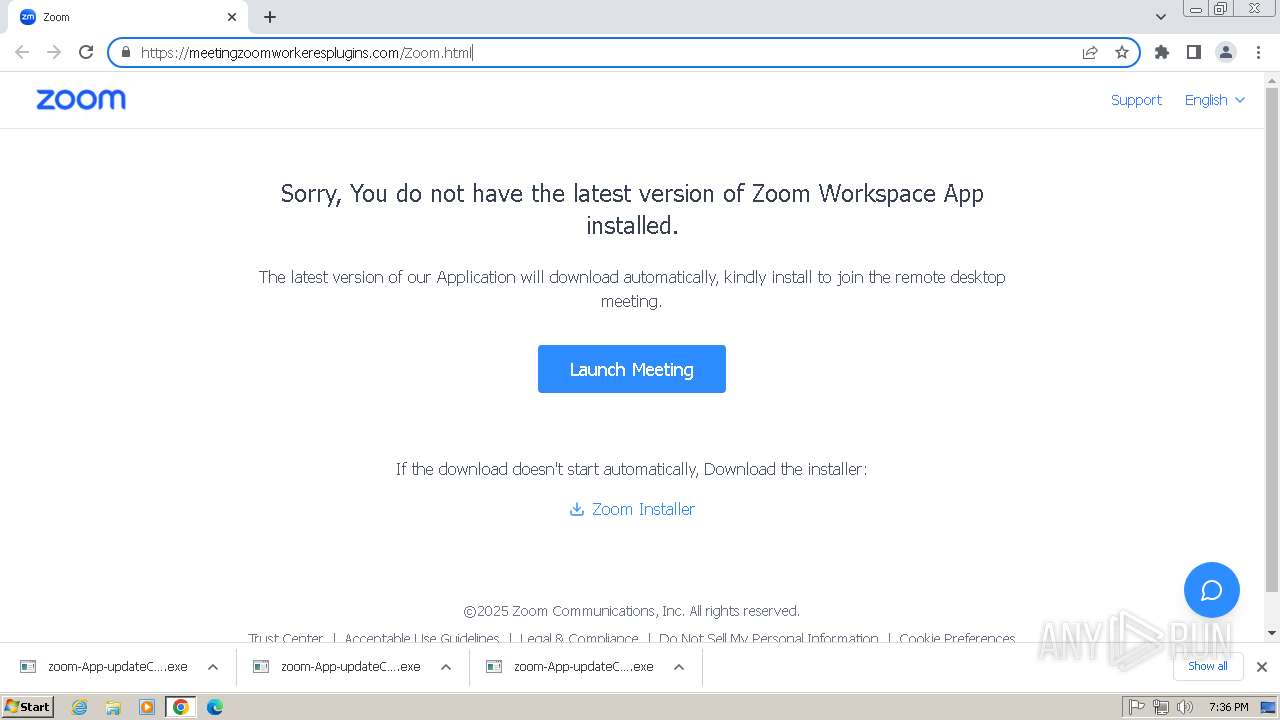Open the tab search chevron
Viewport: 1280px width, 720px height.
pos(1161,17)
